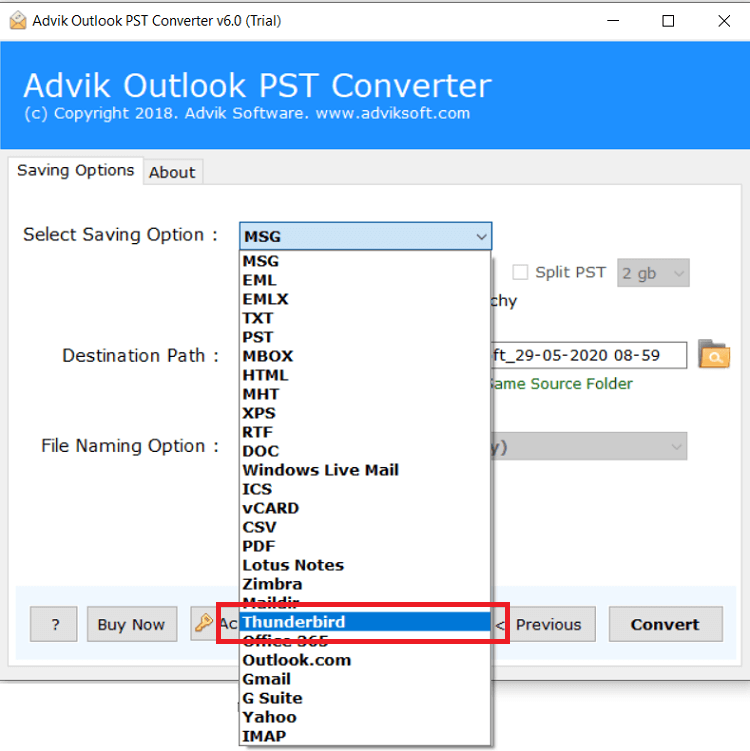This screenshot has width=750, height=751.
Task: Enable the Split PST checkbox
Action: click(520, 273)
